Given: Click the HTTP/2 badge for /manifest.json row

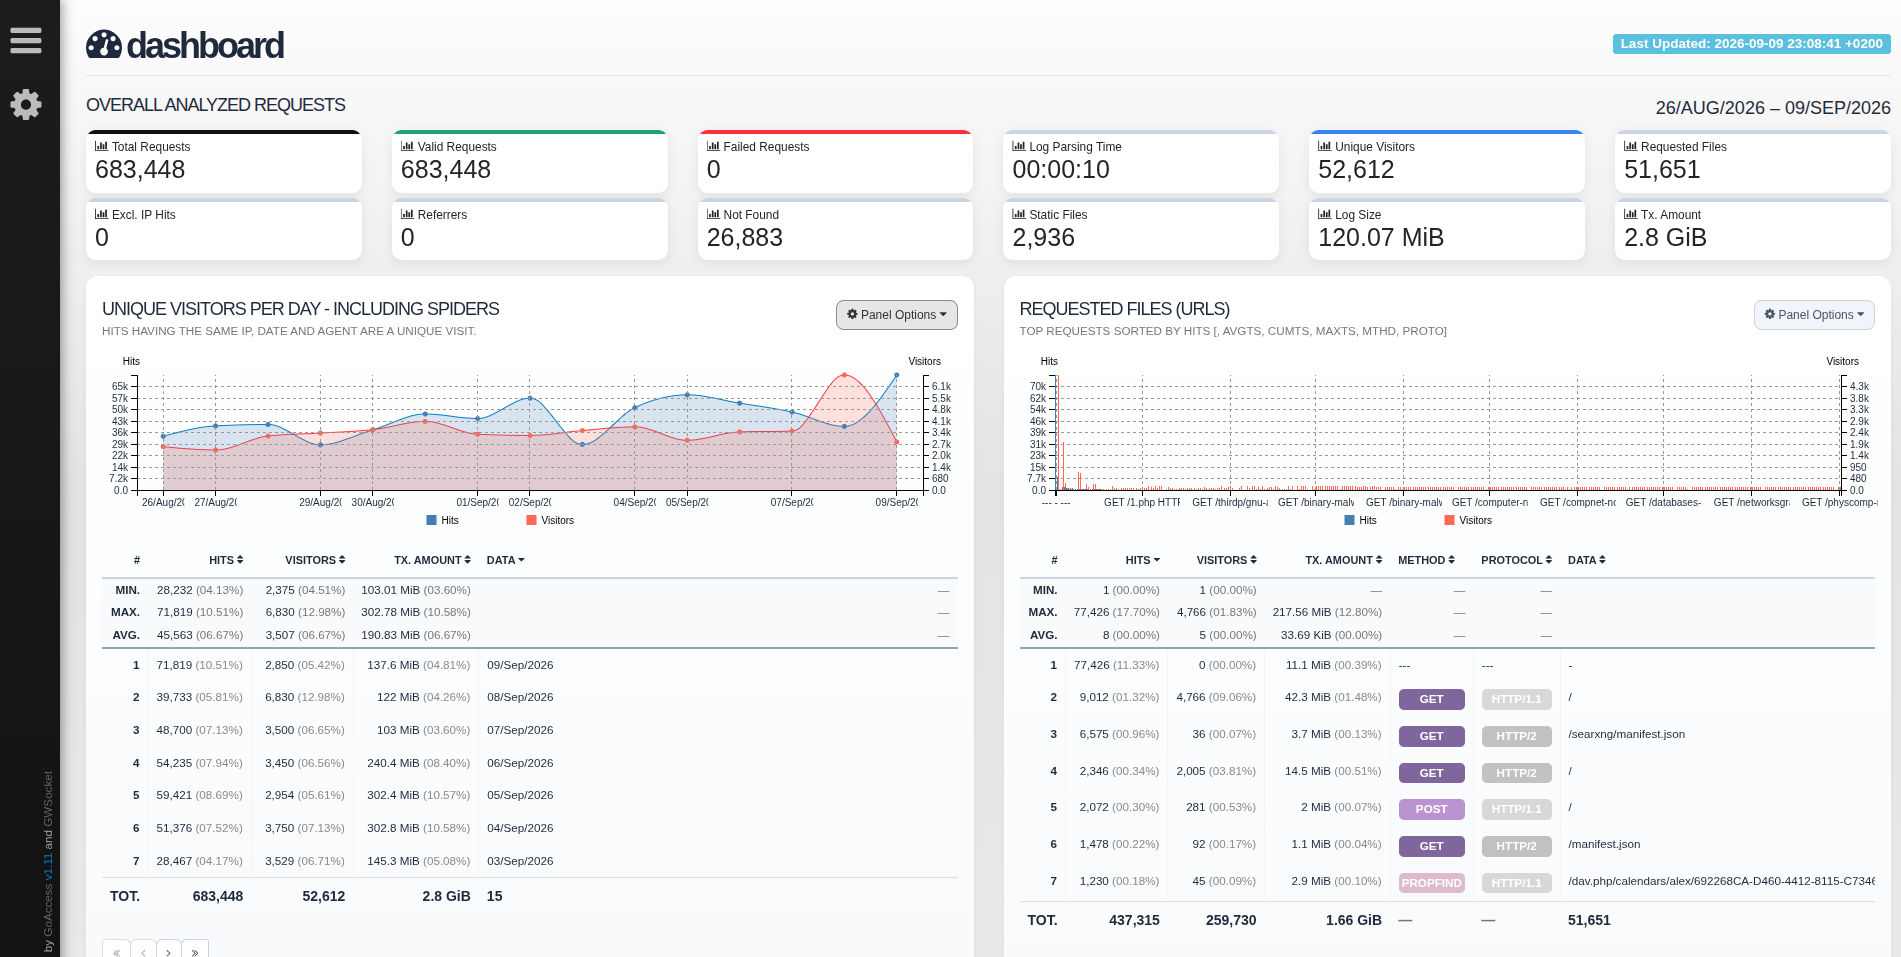Looking at the screenshot, I should click(1516, 846).
